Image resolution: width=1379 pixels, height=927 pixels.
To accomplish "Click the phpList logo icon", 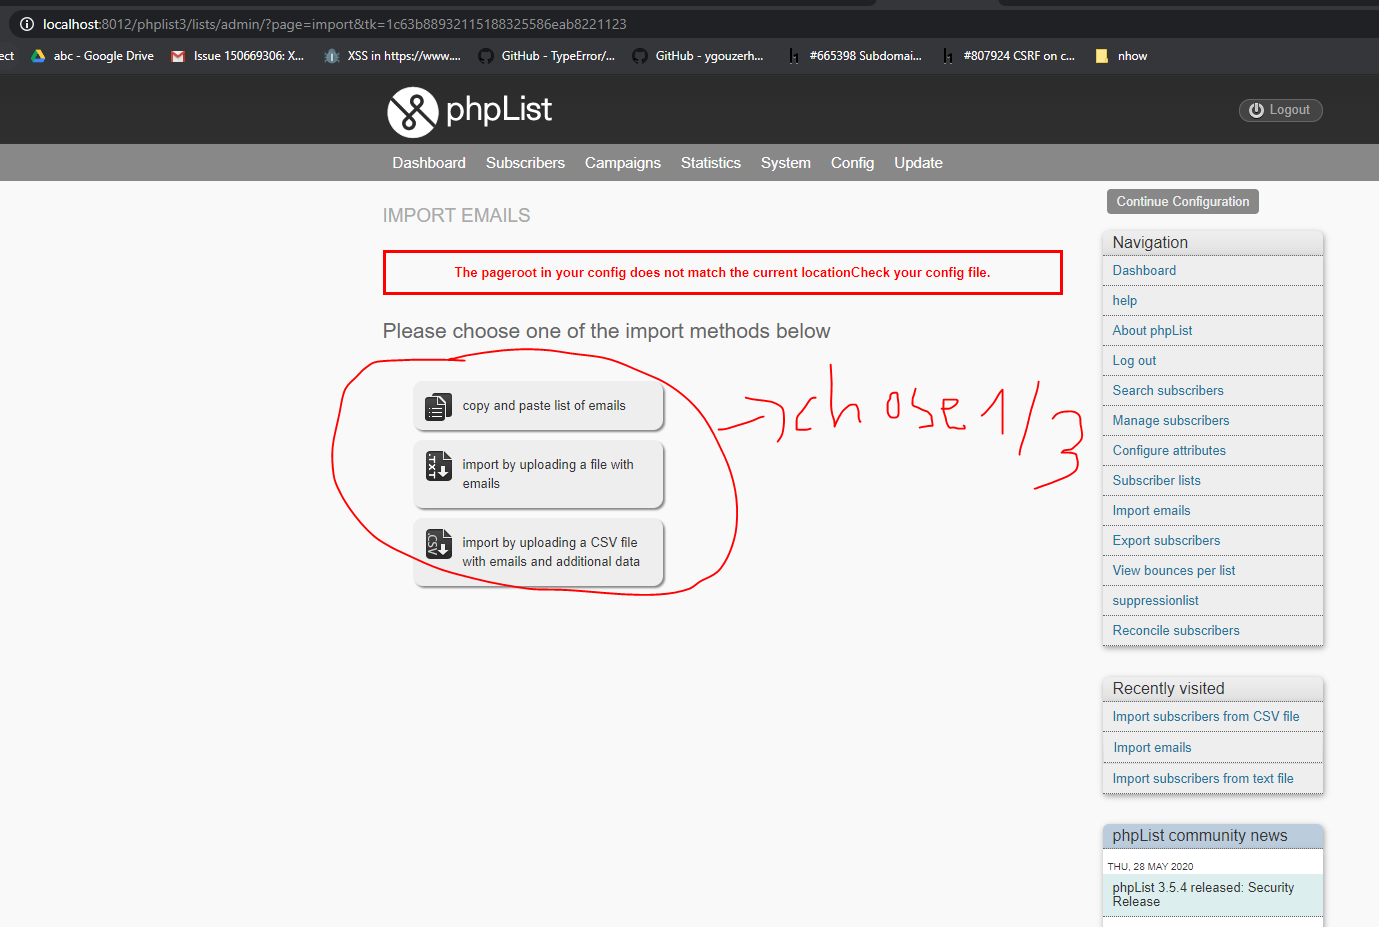I will (413, 111).
